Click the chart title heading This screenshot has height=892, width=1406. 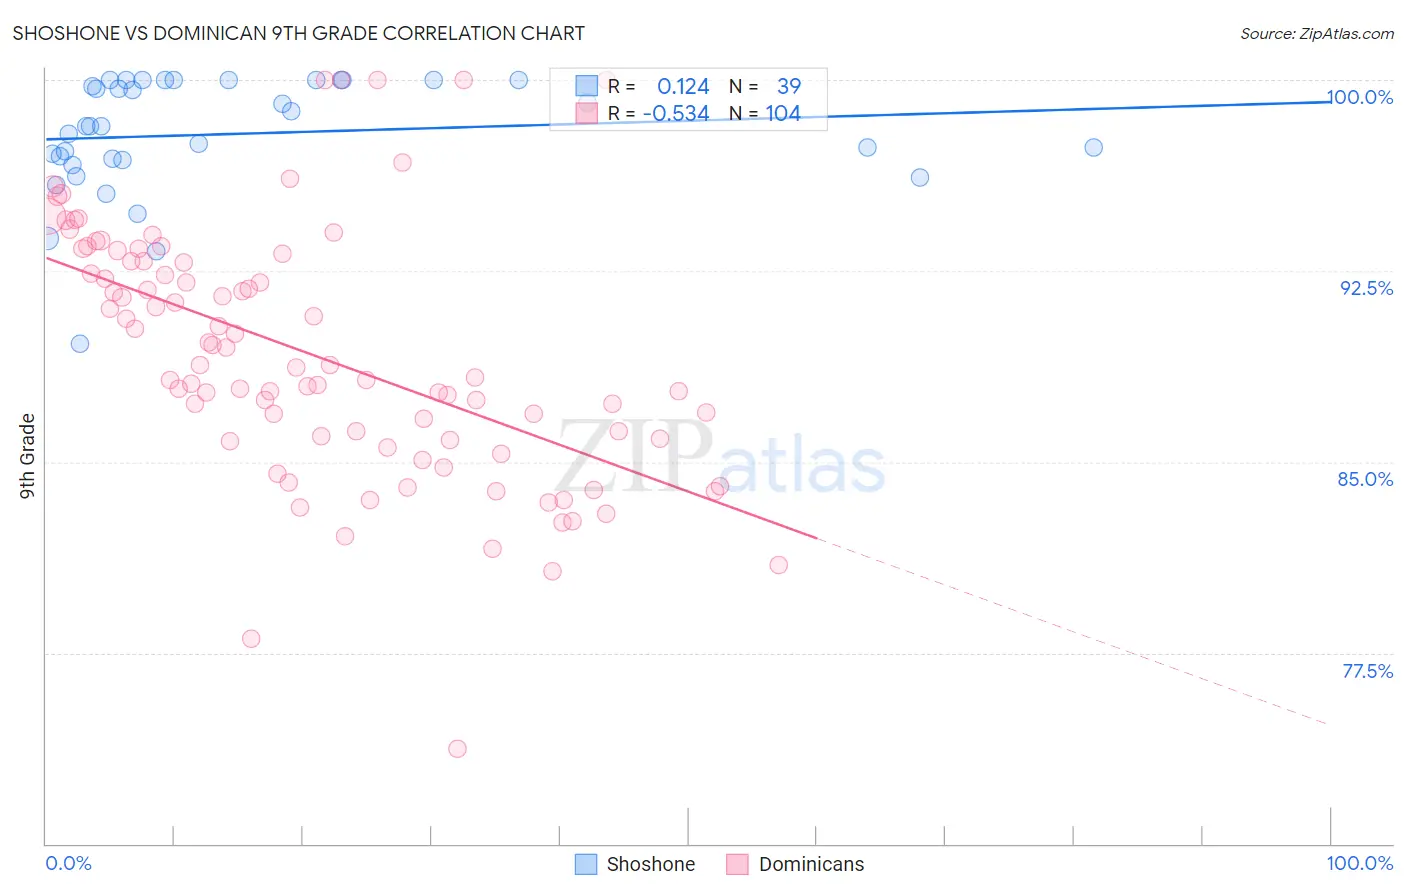298,33
